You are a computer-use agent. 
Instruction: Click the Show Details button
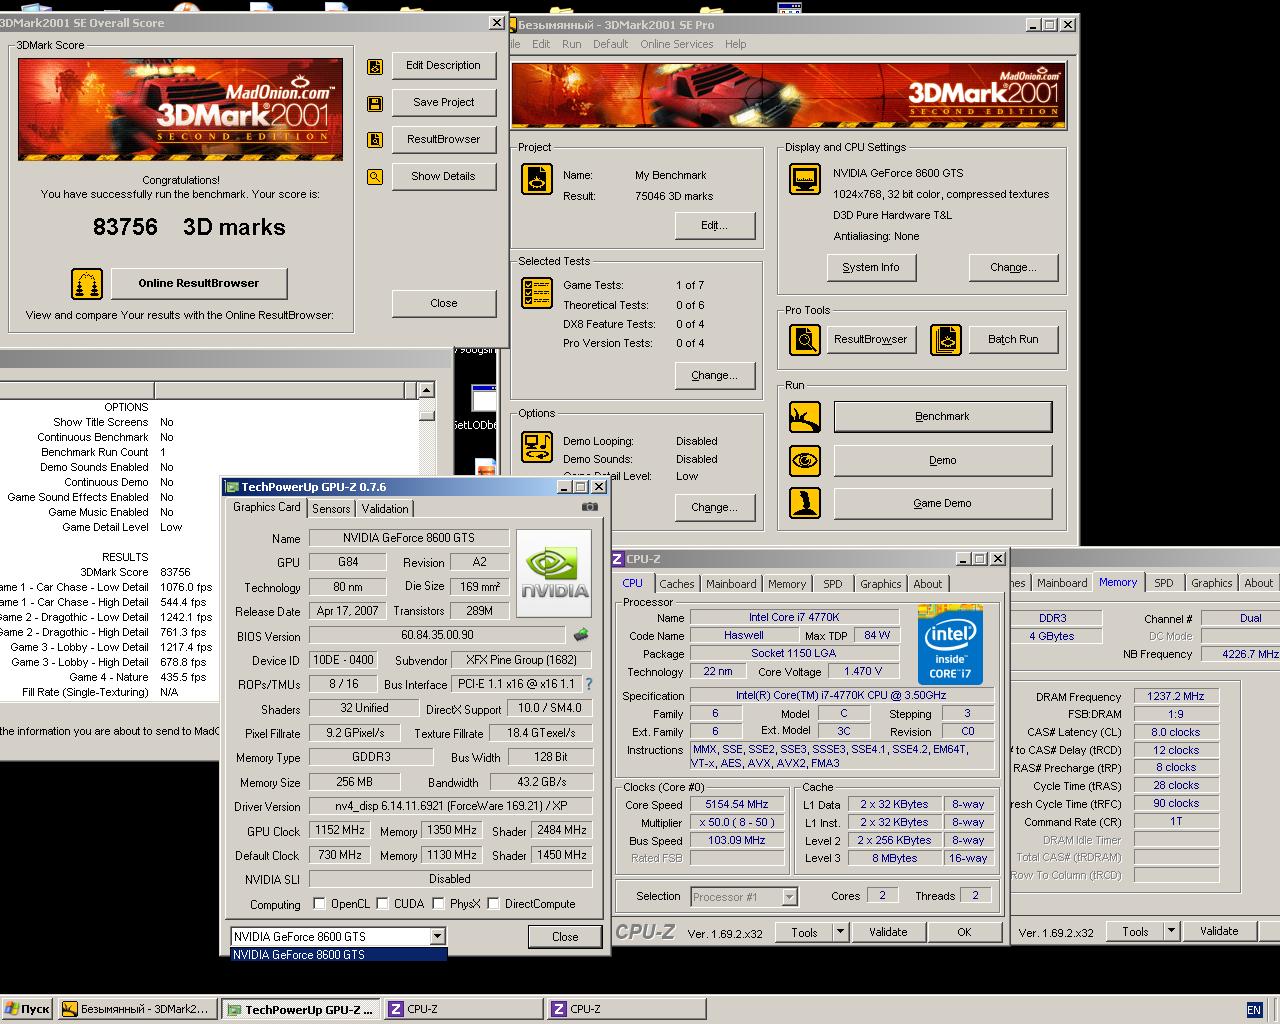click(x=443, y=177)
